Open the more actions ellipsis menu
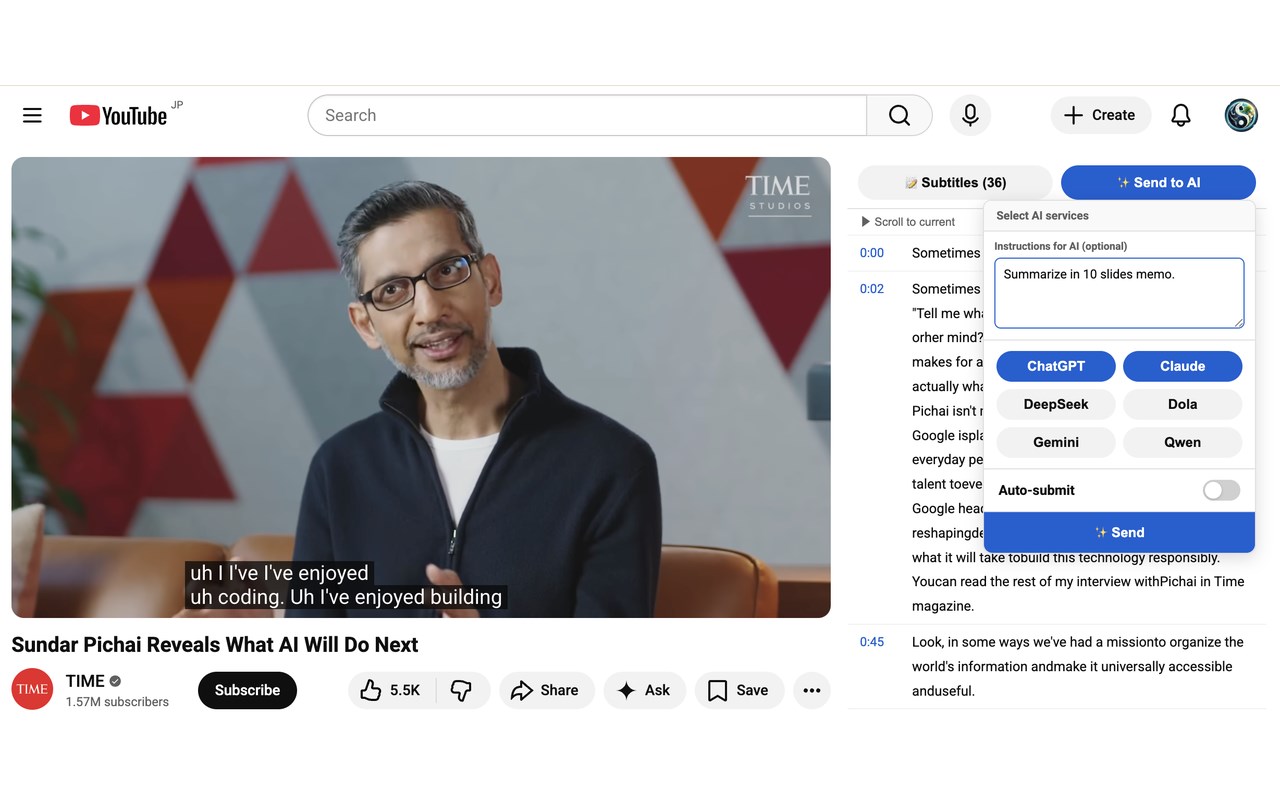This screenshot has width=1280, height=800. click(812, 690)
